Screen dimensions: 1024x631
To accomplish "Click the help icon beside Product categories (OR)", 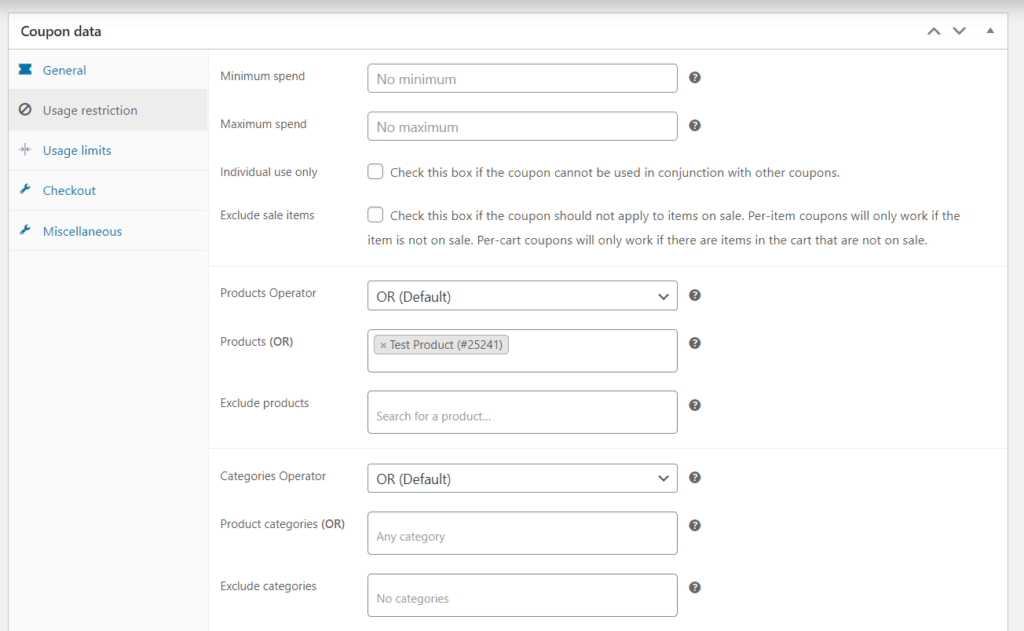I will 695,525.
